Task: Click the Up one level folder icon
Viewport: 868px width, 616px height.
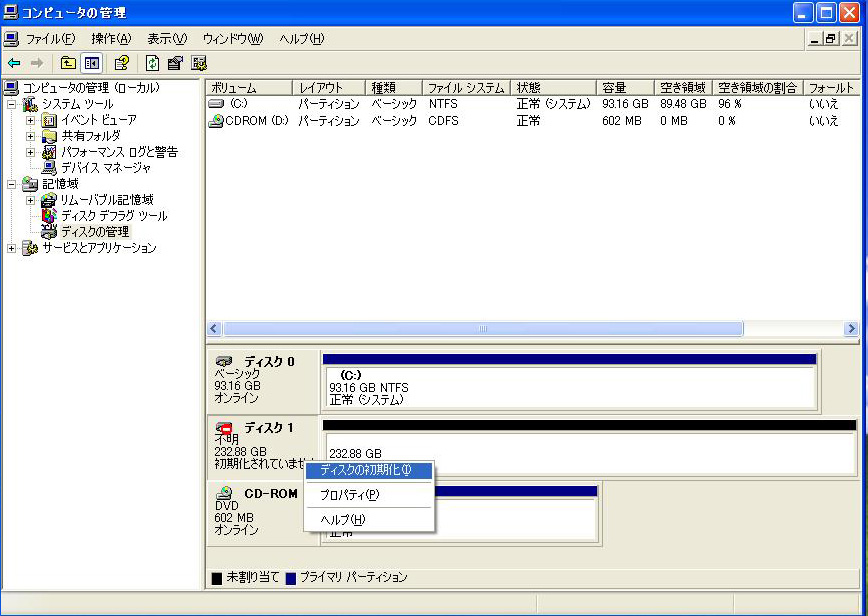Action: [68, 63]
